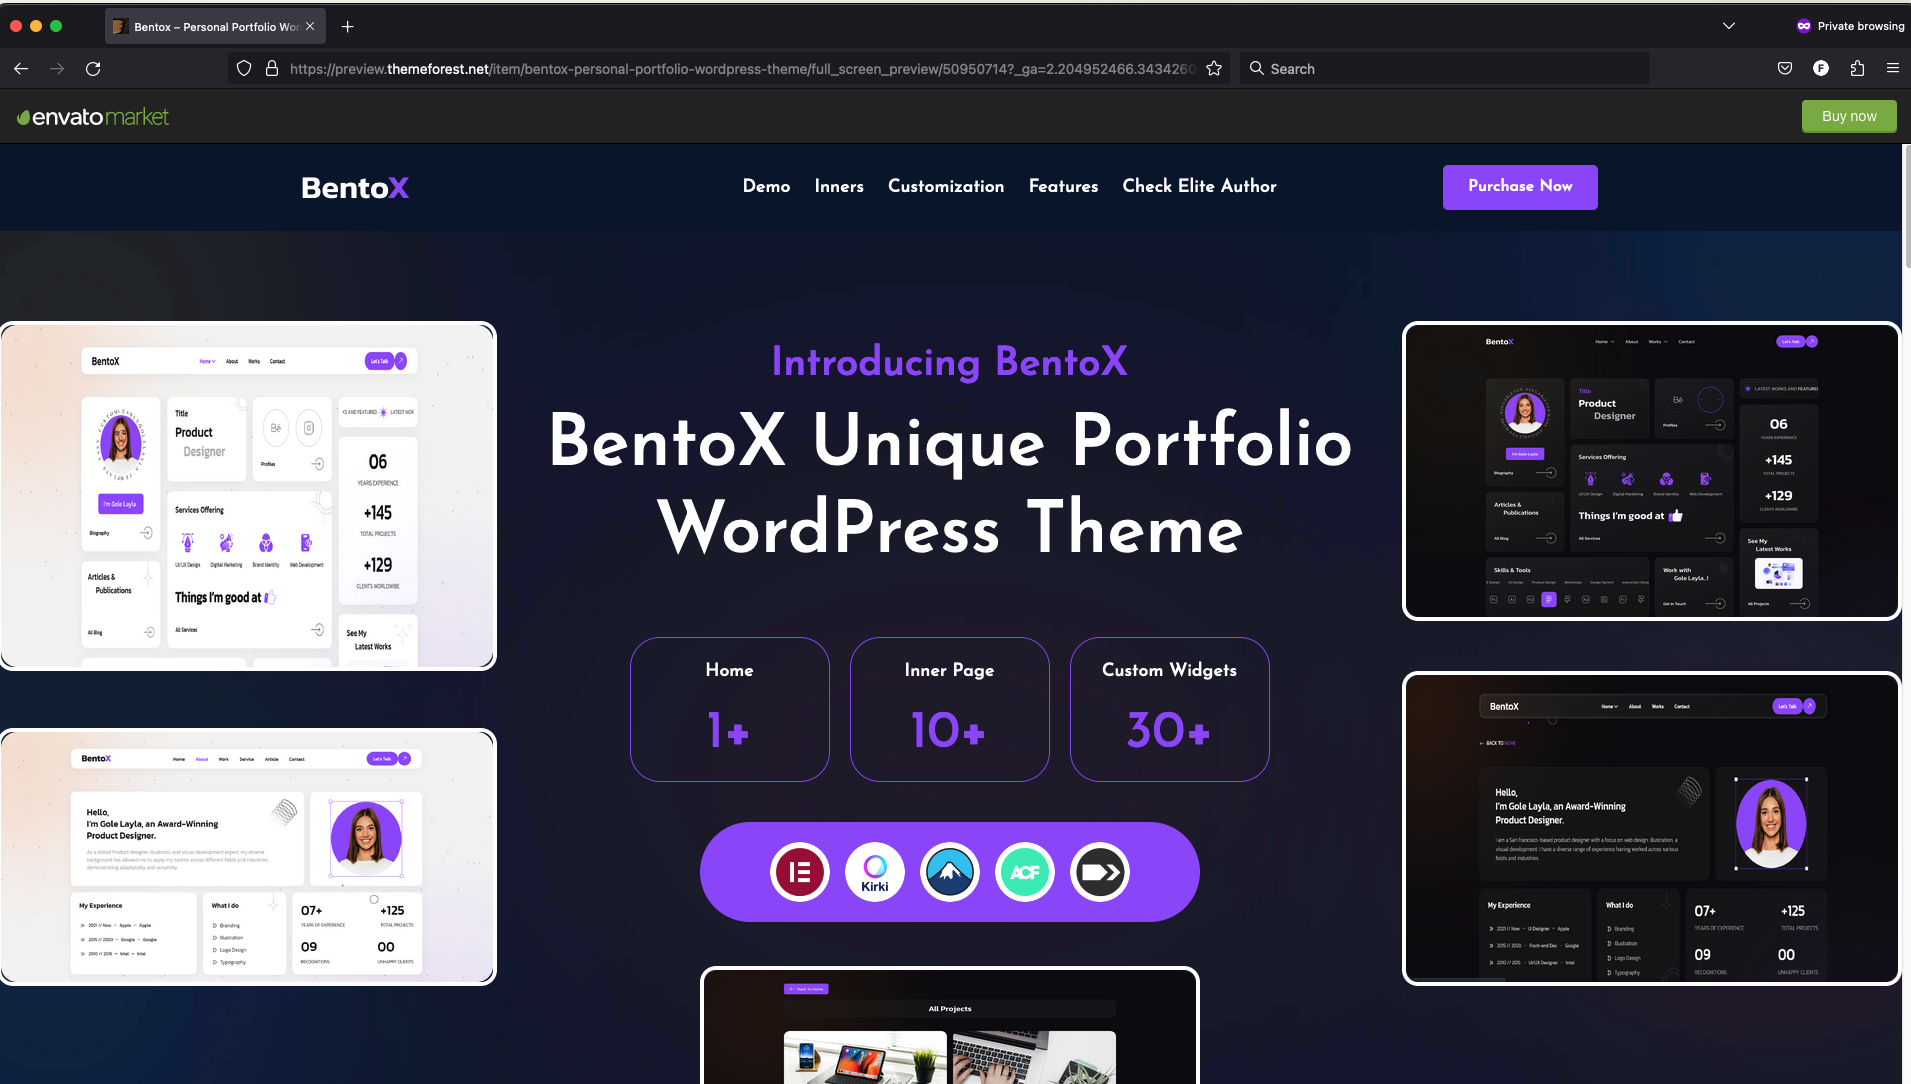Click the browser back arrow
Image resolution: width=1911 pixels, height=1084 pixels.
coord(21,69)
